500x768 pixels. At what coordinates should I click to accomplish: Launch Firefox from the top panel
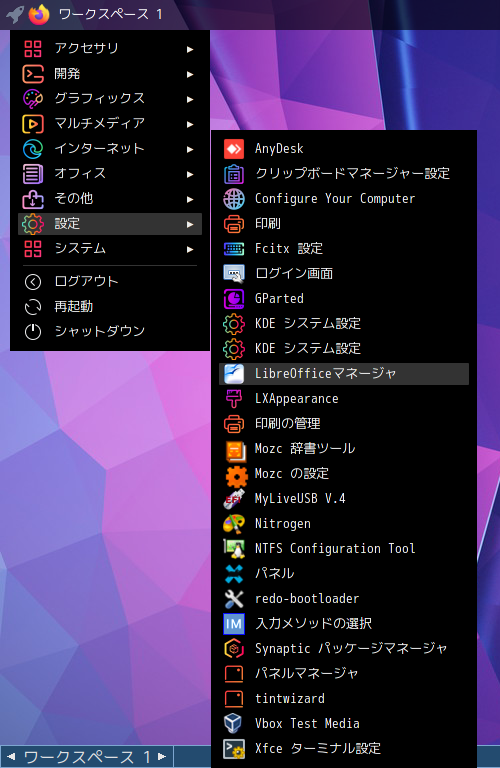coord(39,14)
